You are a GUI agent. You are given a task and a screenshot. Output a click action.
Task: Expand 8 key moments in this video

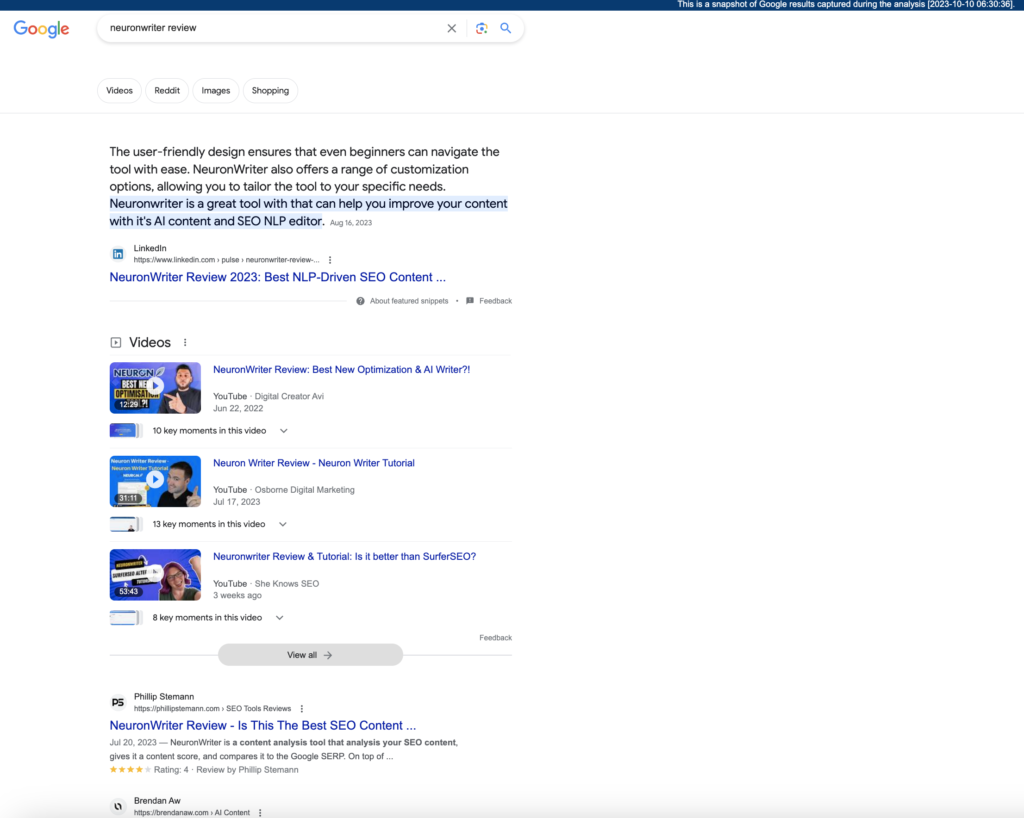tap(218, 618)
